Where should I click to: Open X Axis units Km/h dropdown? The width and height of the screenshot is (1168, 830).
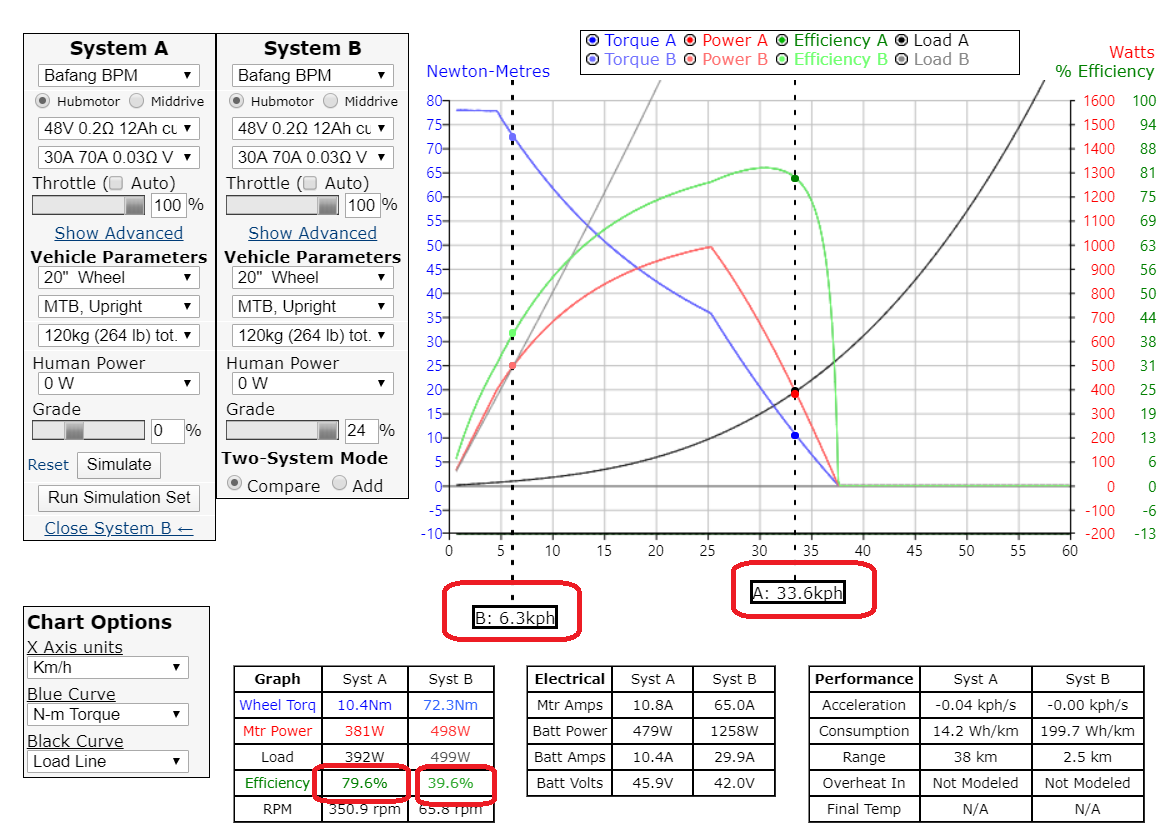(x=107, y=667)
